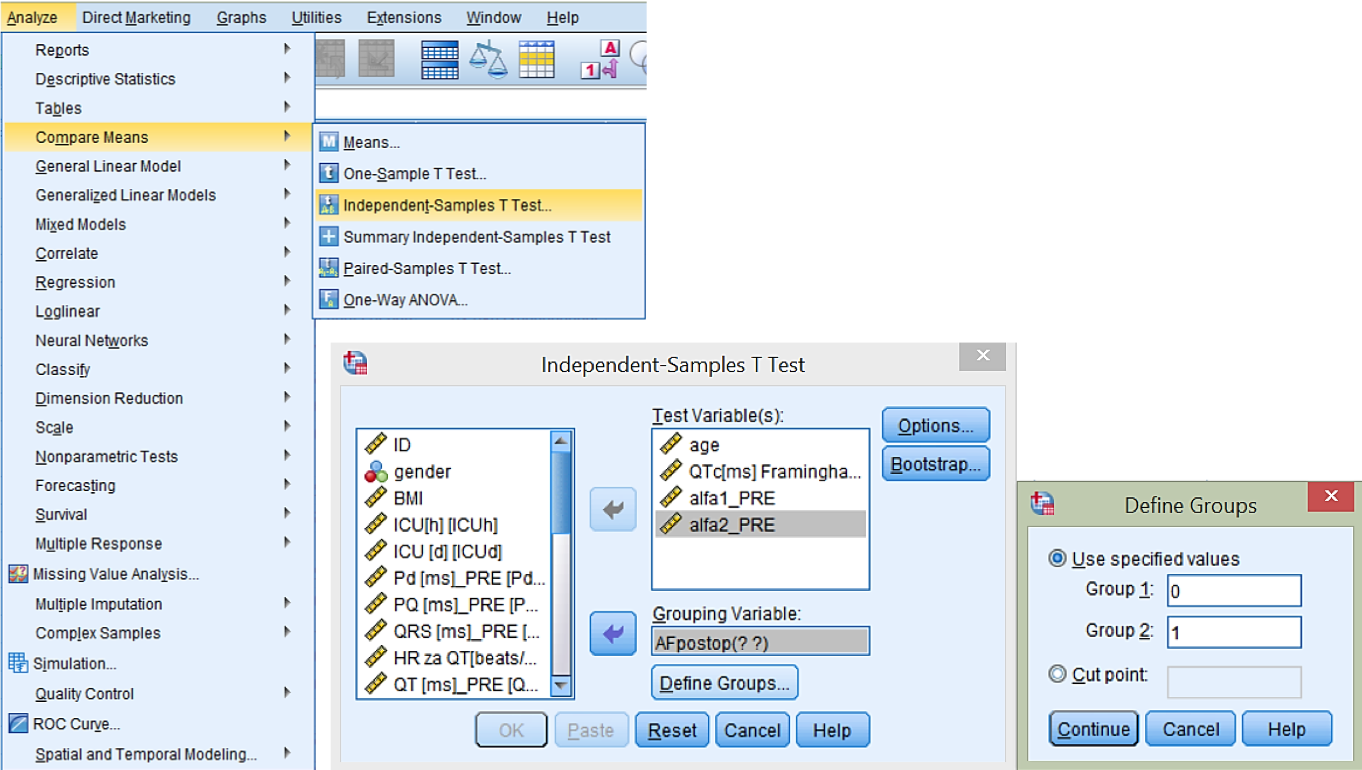Open the Graphs menu
Image resolution: width=1362 pixels, height=770 pixels.
[x=241, y=17]
